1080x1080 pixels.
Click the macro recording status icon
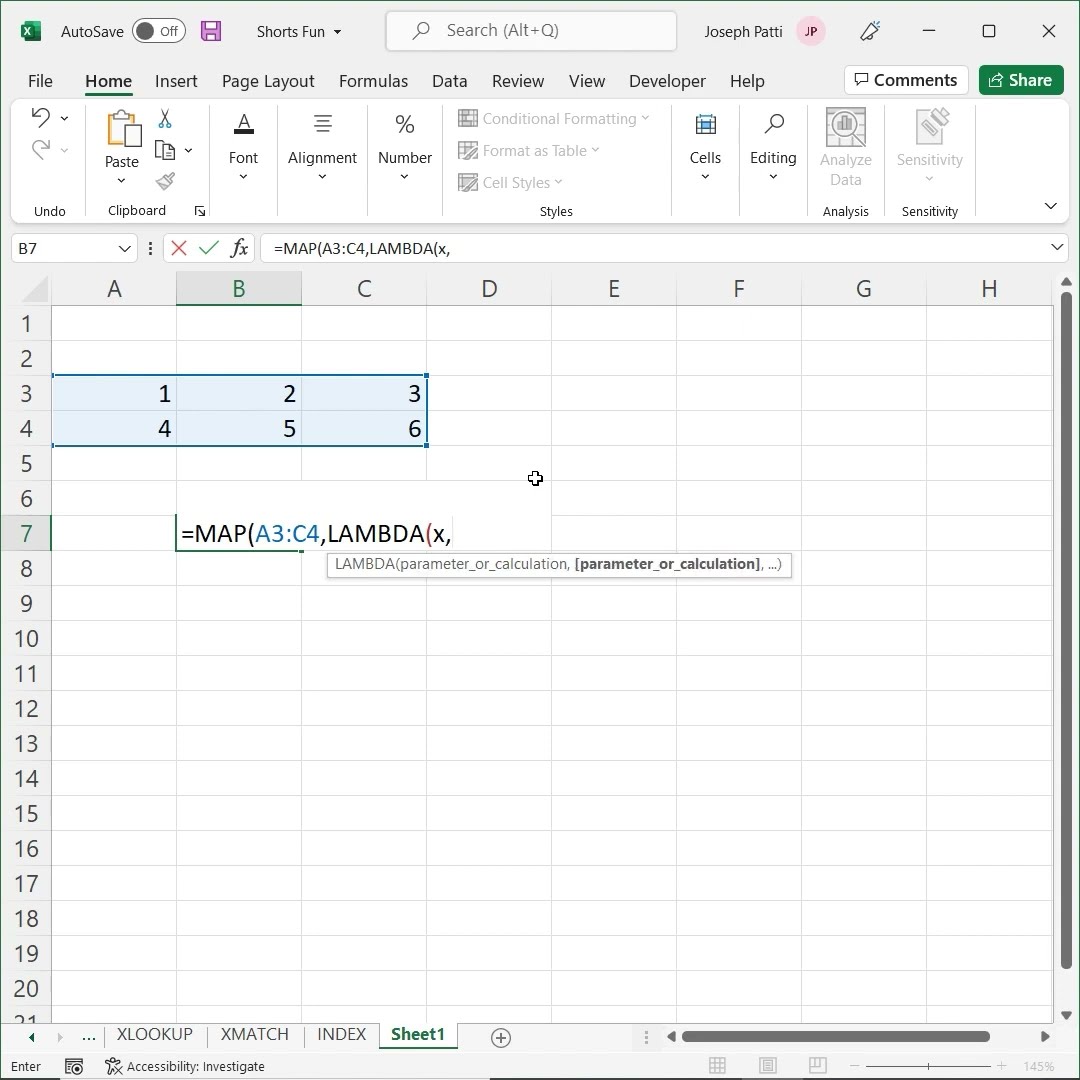(74, 1066)
